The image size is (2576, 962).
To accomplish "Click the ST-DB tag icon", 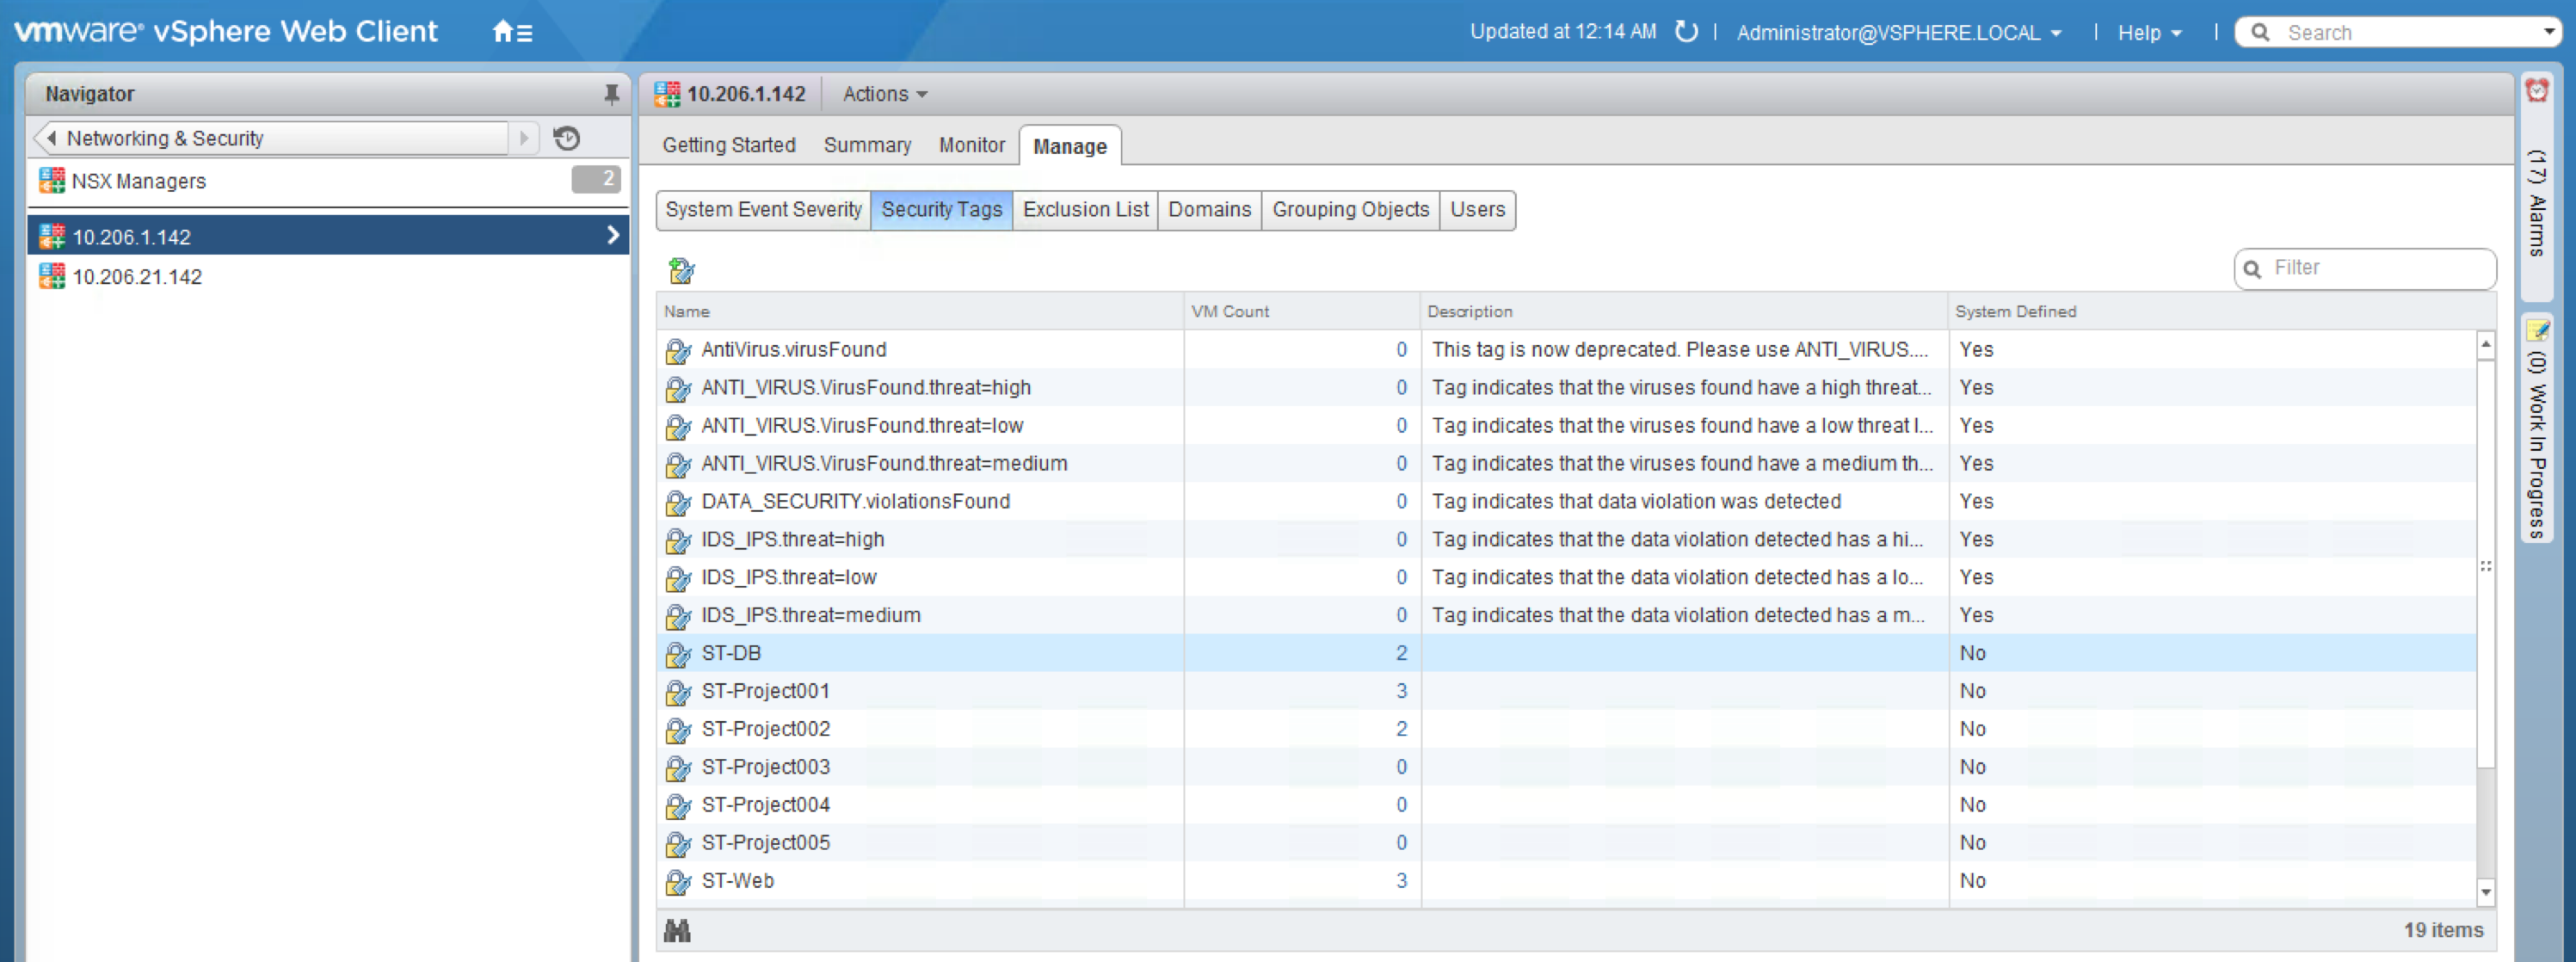I will 678,654.
